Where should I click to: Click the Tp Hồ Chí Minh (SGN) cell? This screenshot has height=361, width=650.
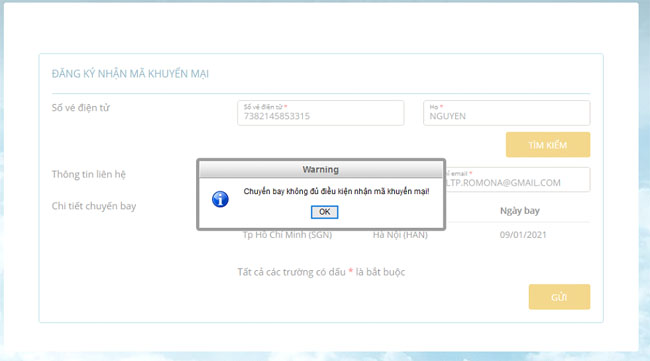(287, 235)
